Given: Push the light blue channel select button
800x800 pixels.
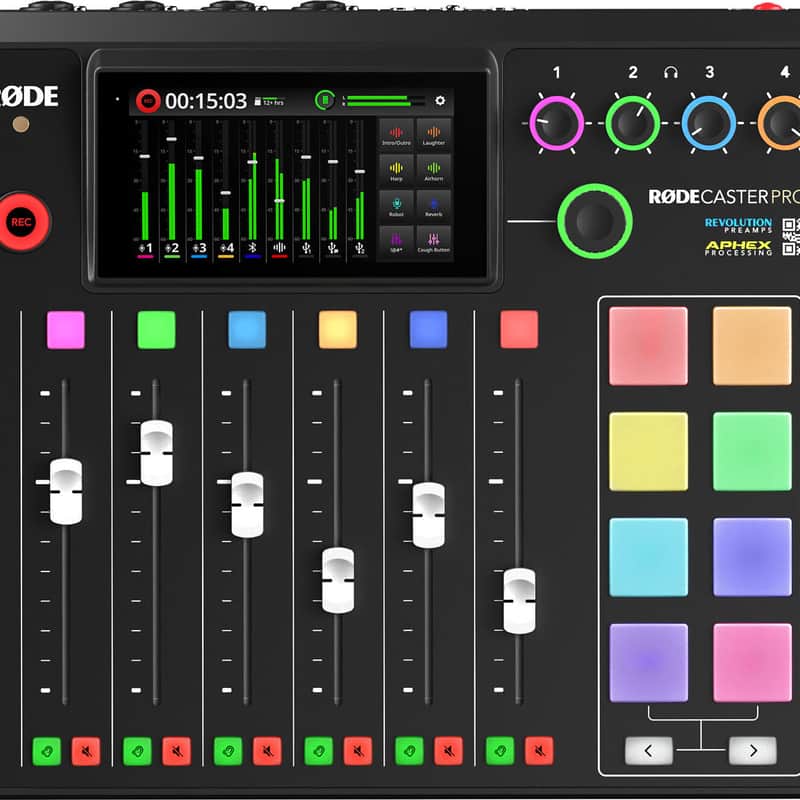Looking at the screenshot, I should (x=247, y=330).
